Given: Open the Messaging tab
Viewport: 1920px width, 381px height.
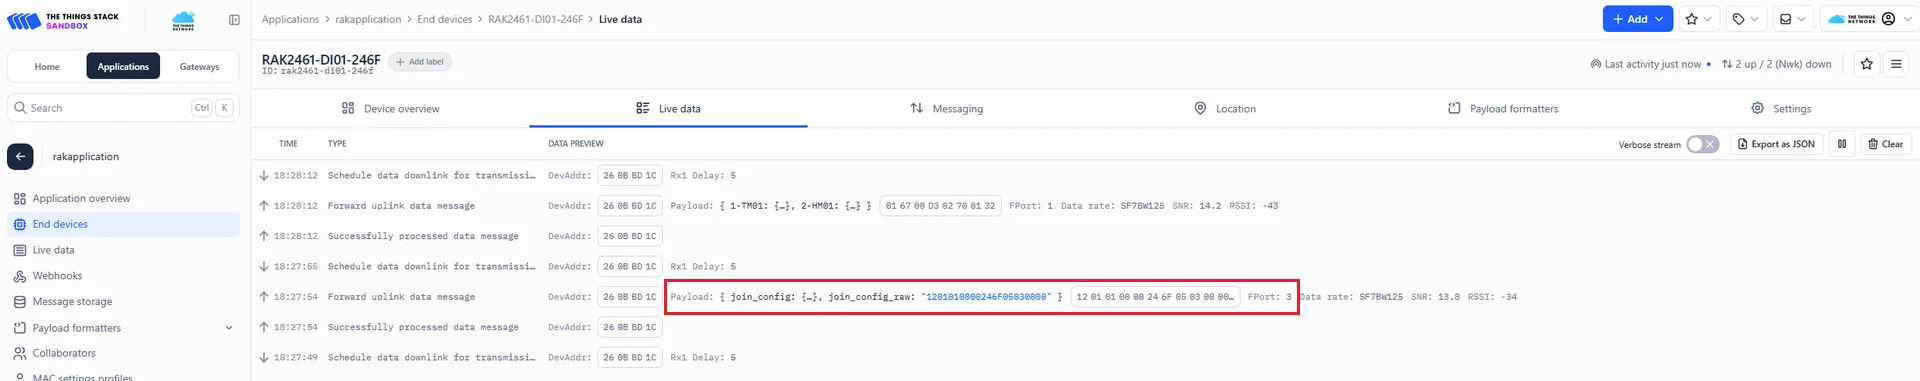Looking at the screenshot, I should 946,108.
